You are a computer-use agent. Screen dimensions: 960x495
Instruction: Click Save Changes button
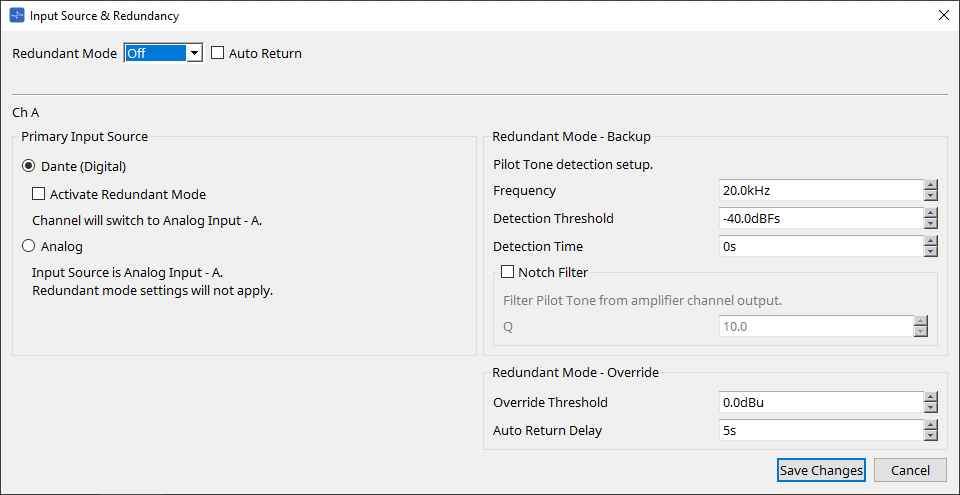(x=821, y=470)
